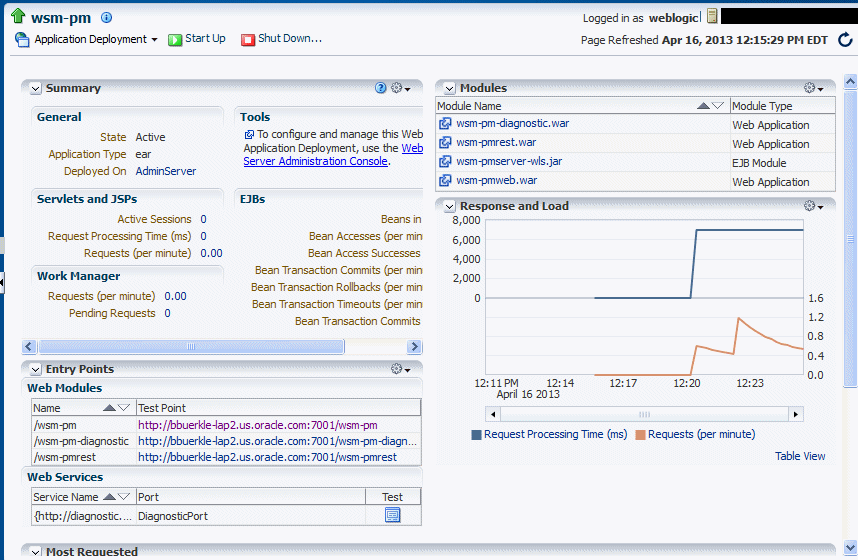Screen dimensions: 858x560
Task: Click the page scroll up arrow
Action: 850,82
